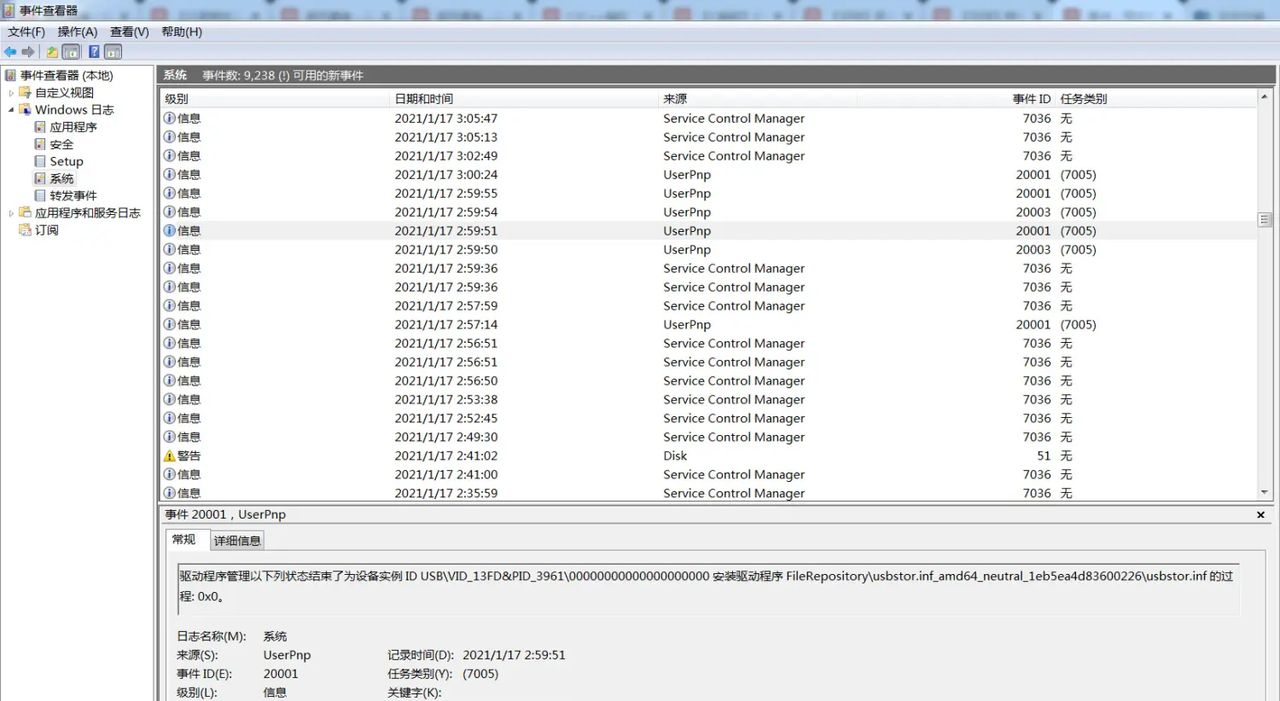Select the event dated 2021/1/17 2:52:45
This screenshot has height=701, width=1280.
pos(708,419)
